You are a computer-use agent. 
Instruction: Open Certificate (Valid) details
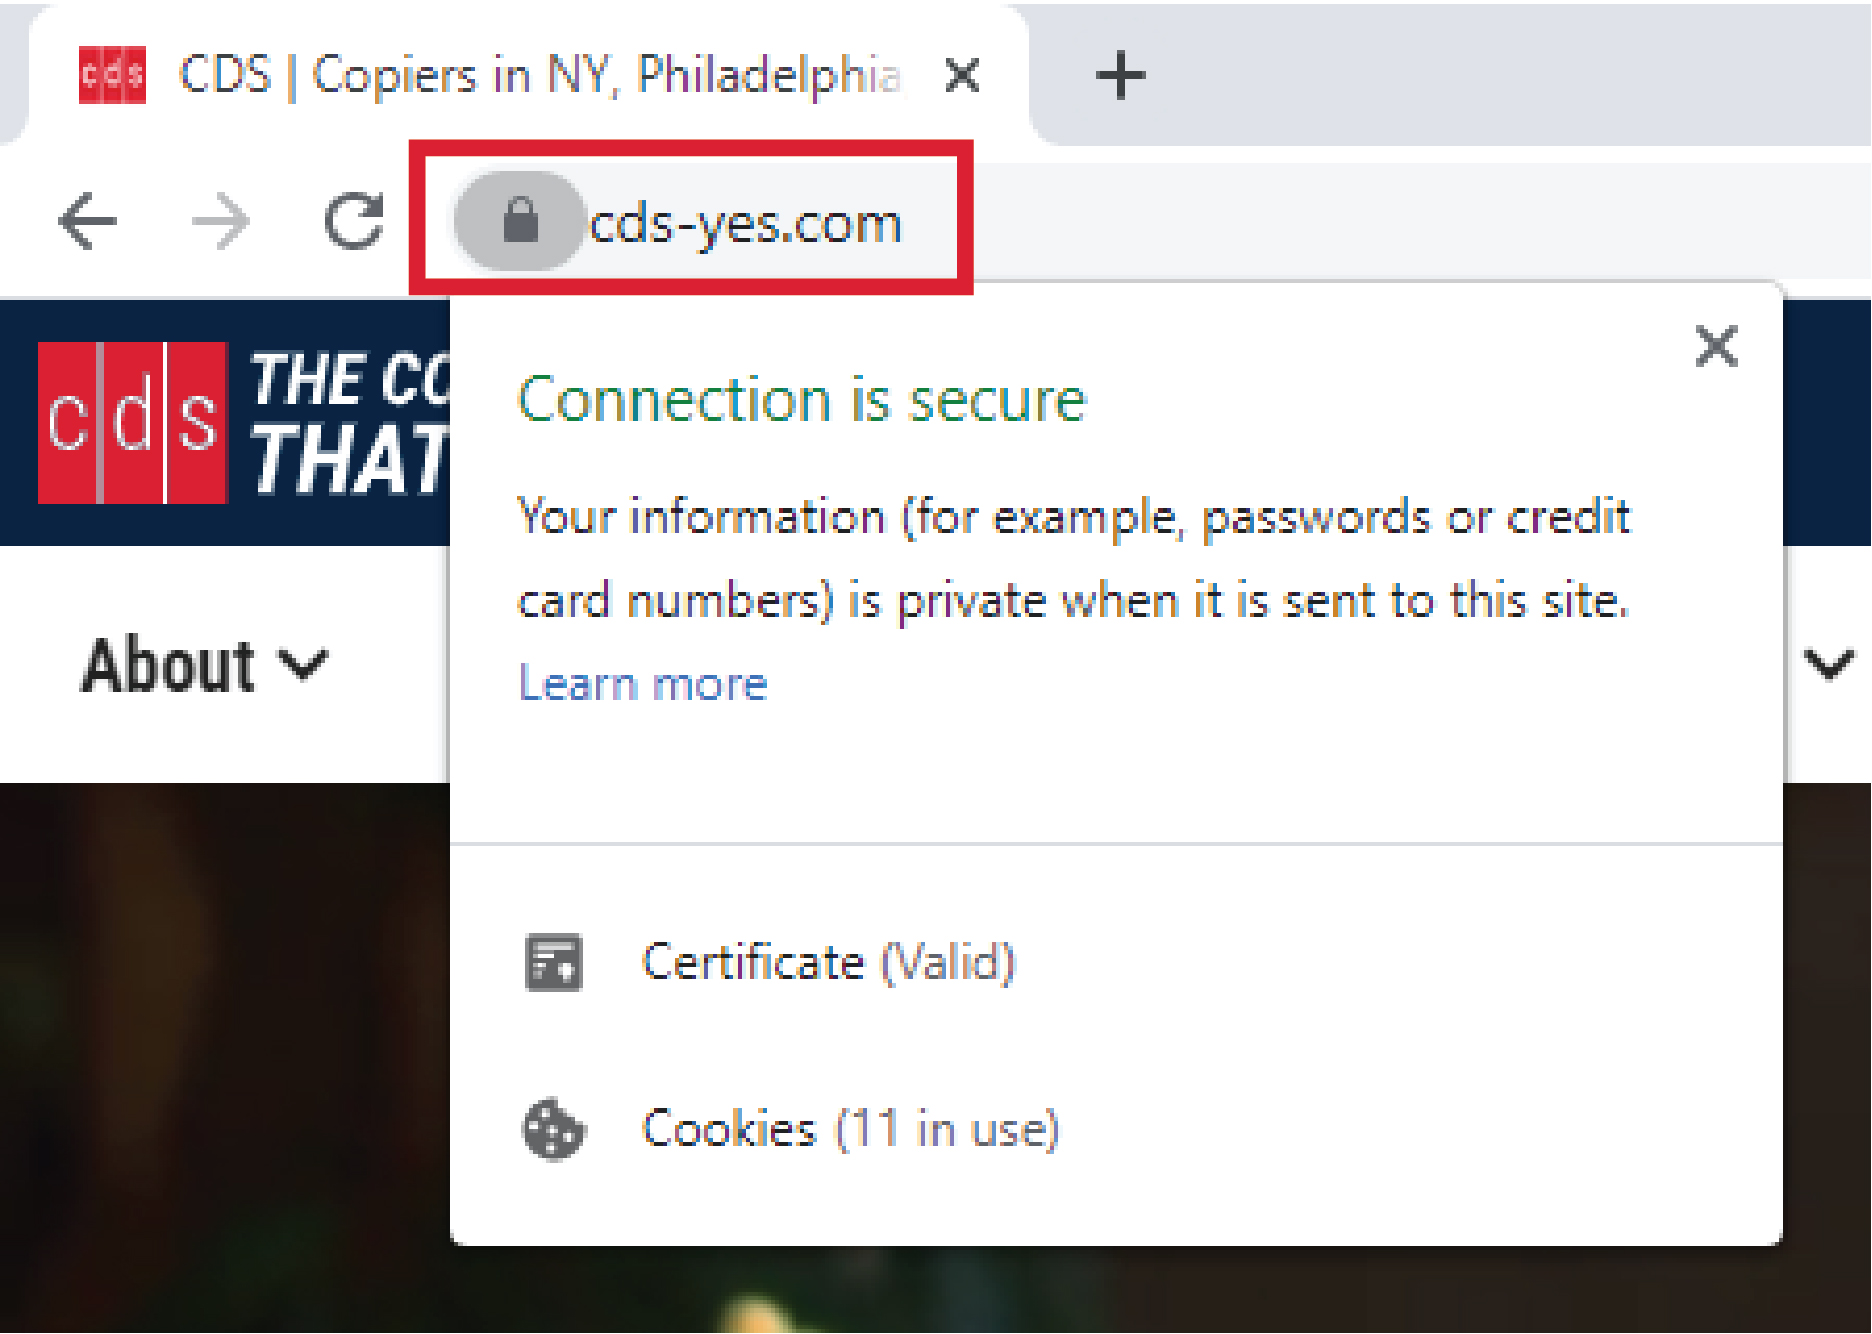click(828, 963)
